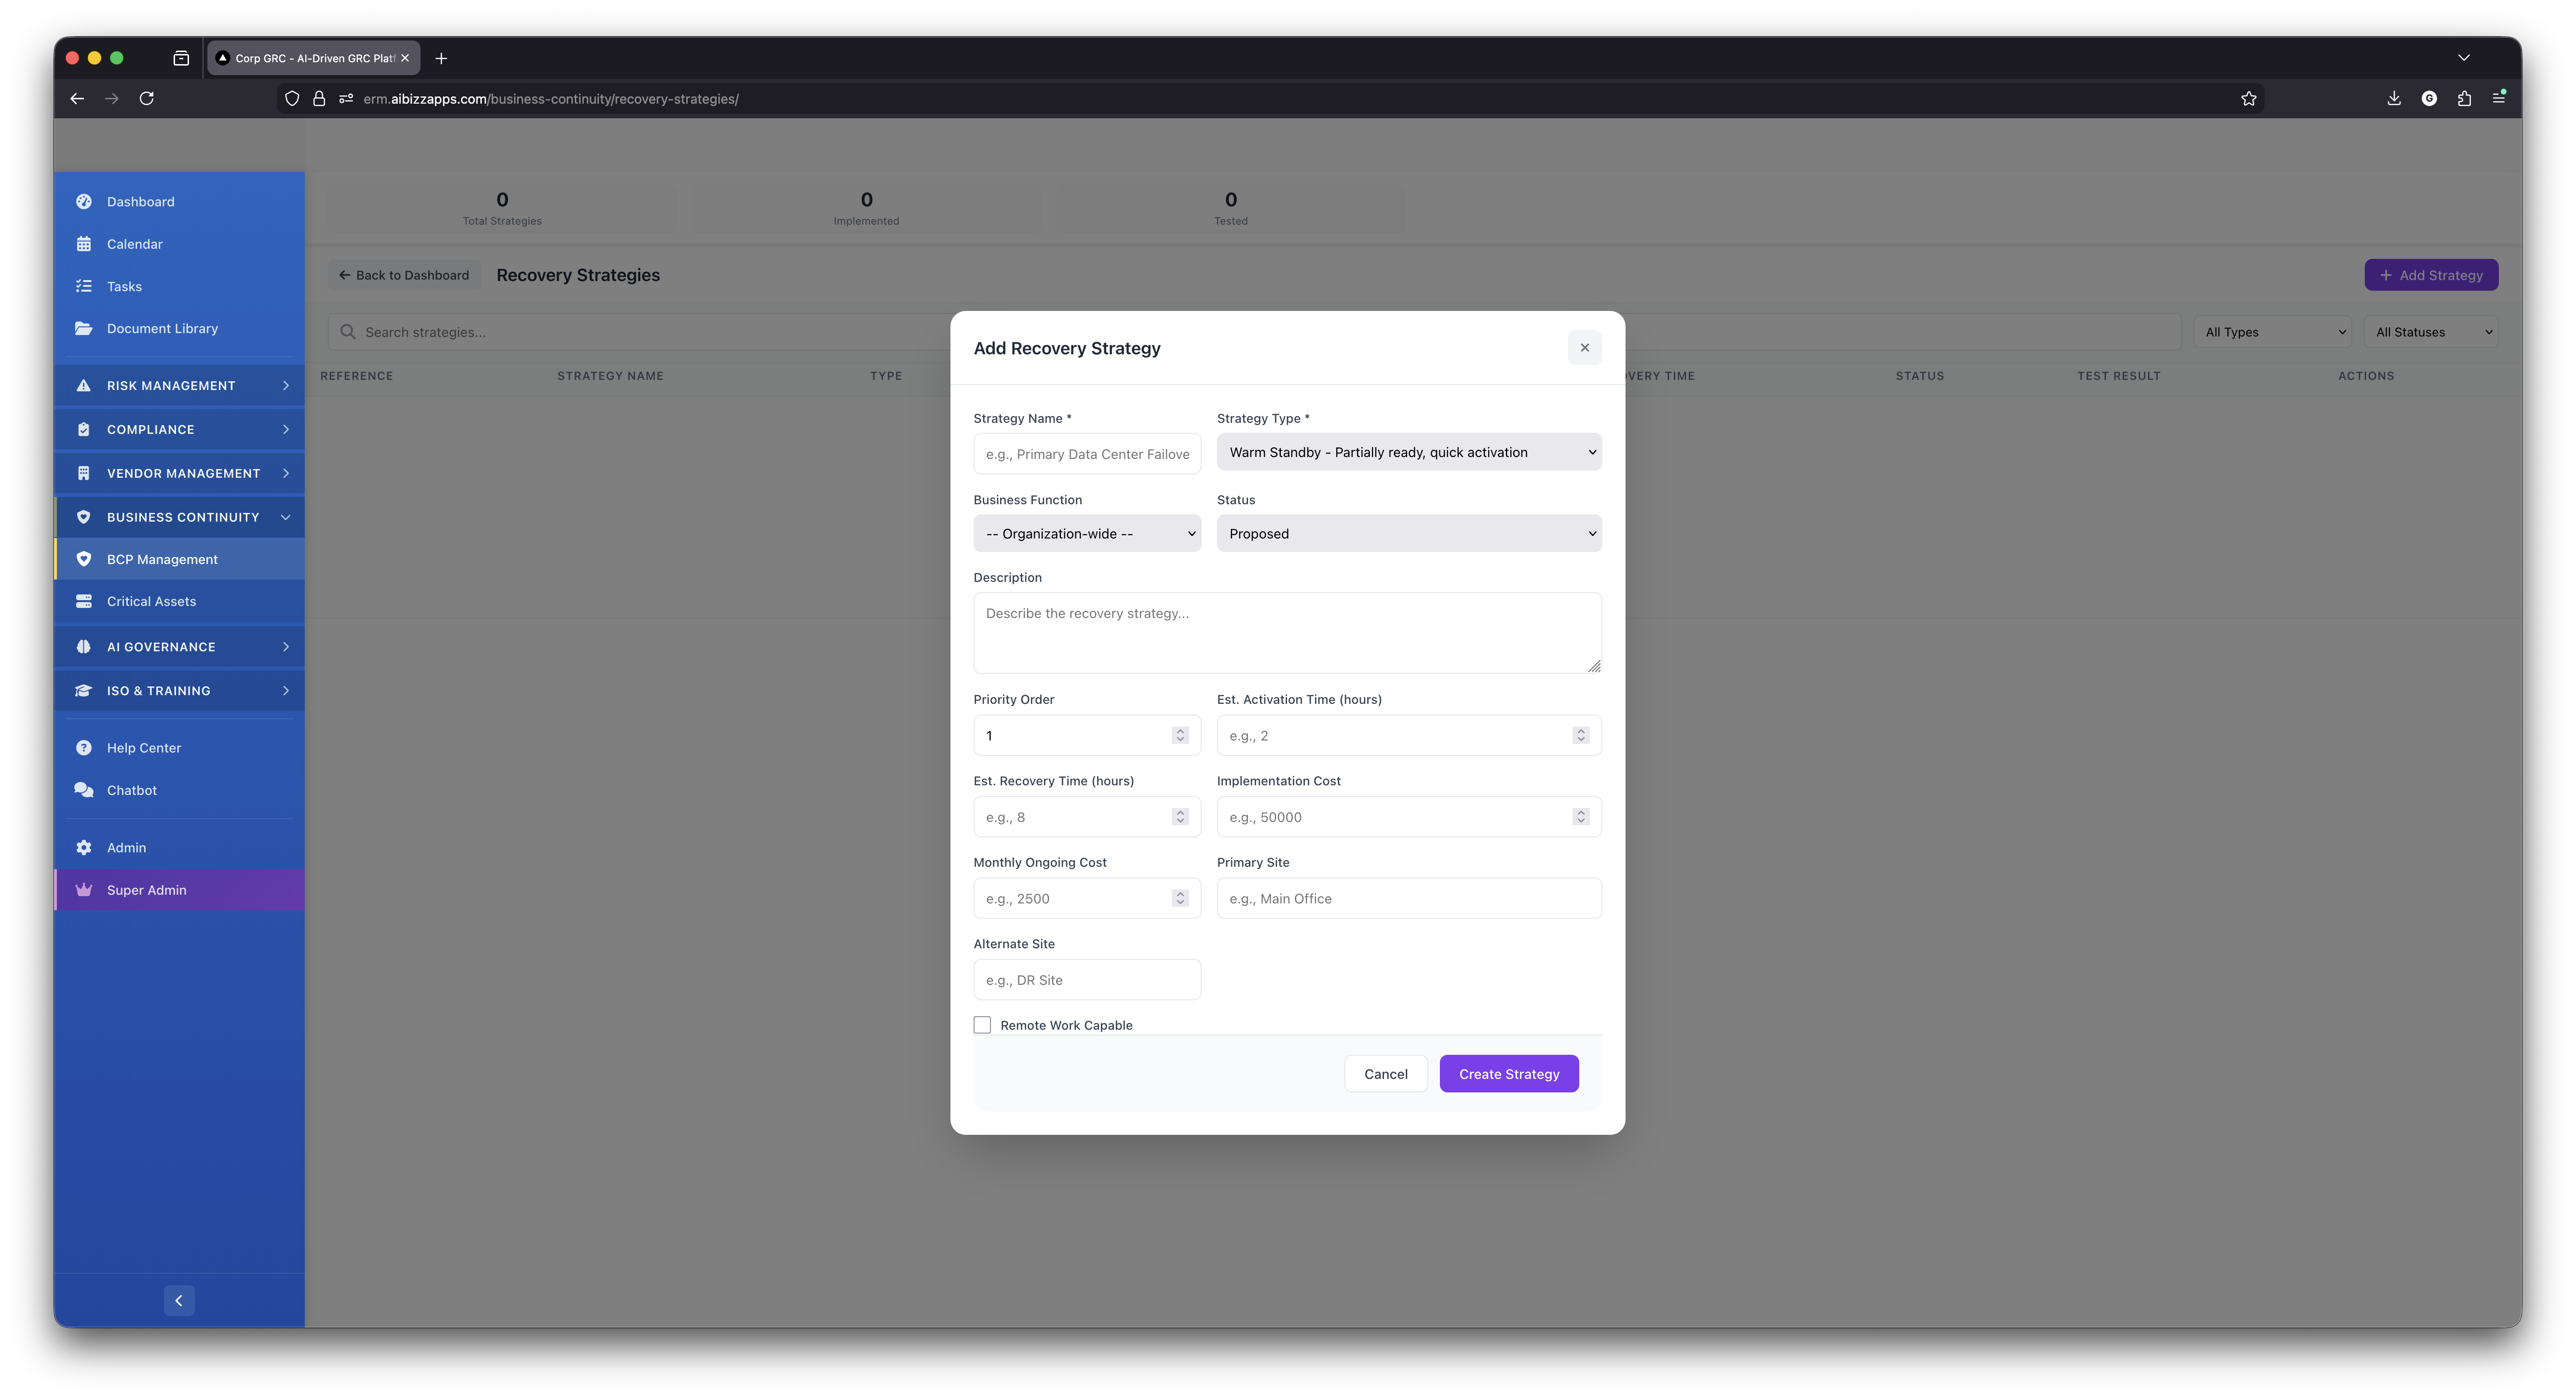2576x1399 pixels.
Task: Open Critical Assets menu item
Action: click(151, 601)
